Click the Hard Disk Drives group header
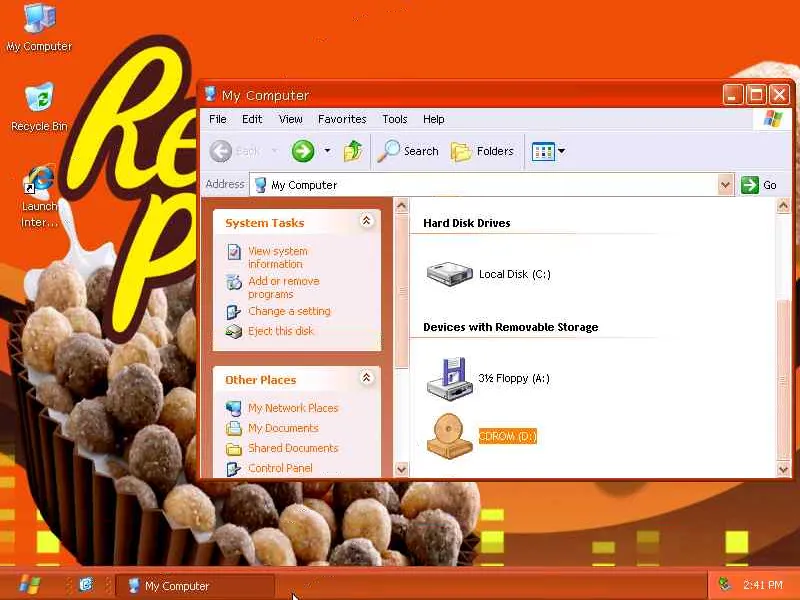 (x=467, y=223)
